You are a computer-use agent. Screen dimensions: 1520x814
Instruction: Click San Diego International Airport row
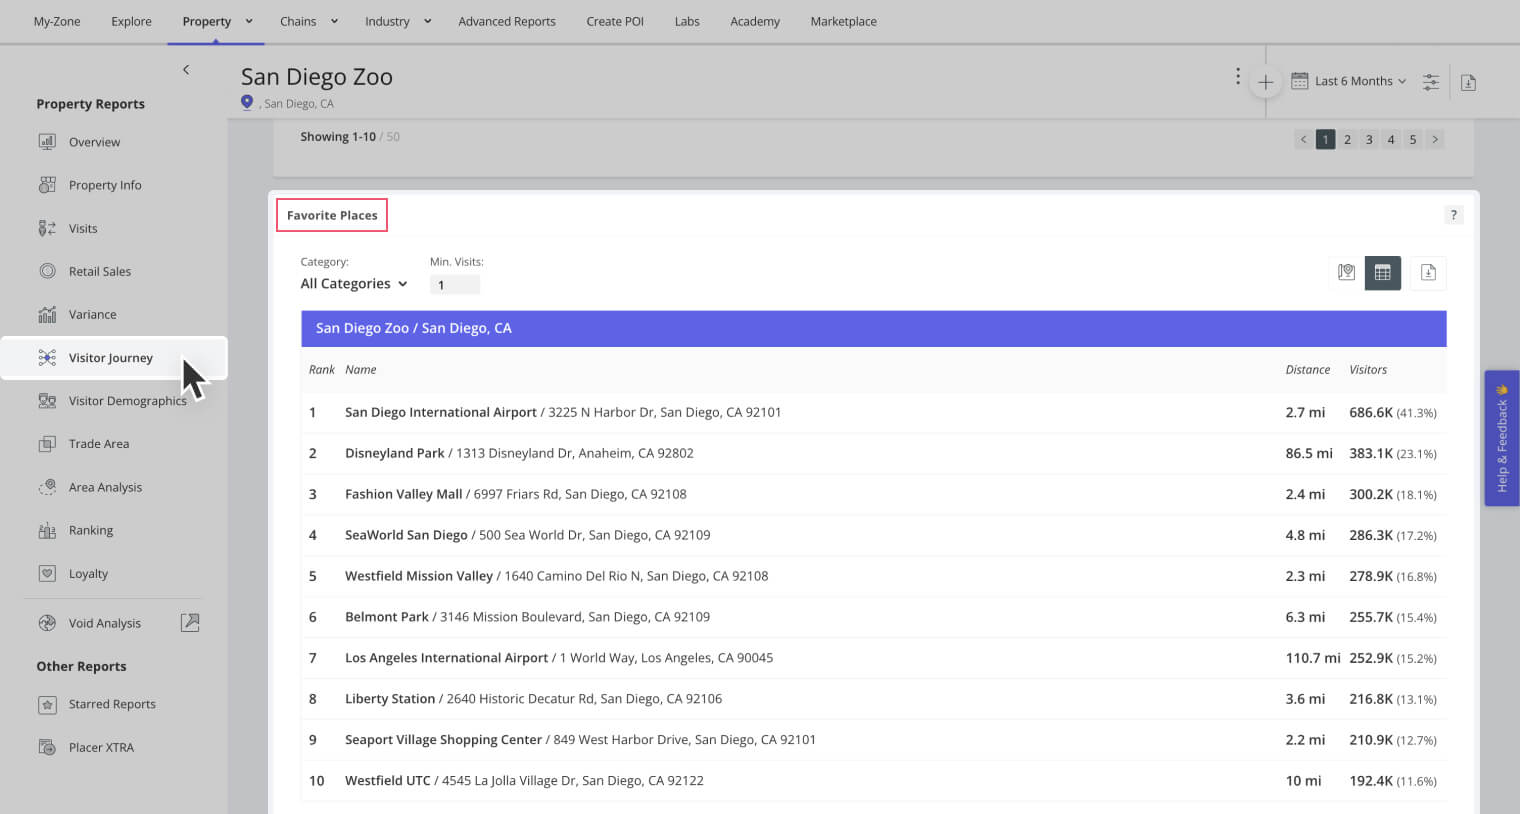click(x=873, y=412)
